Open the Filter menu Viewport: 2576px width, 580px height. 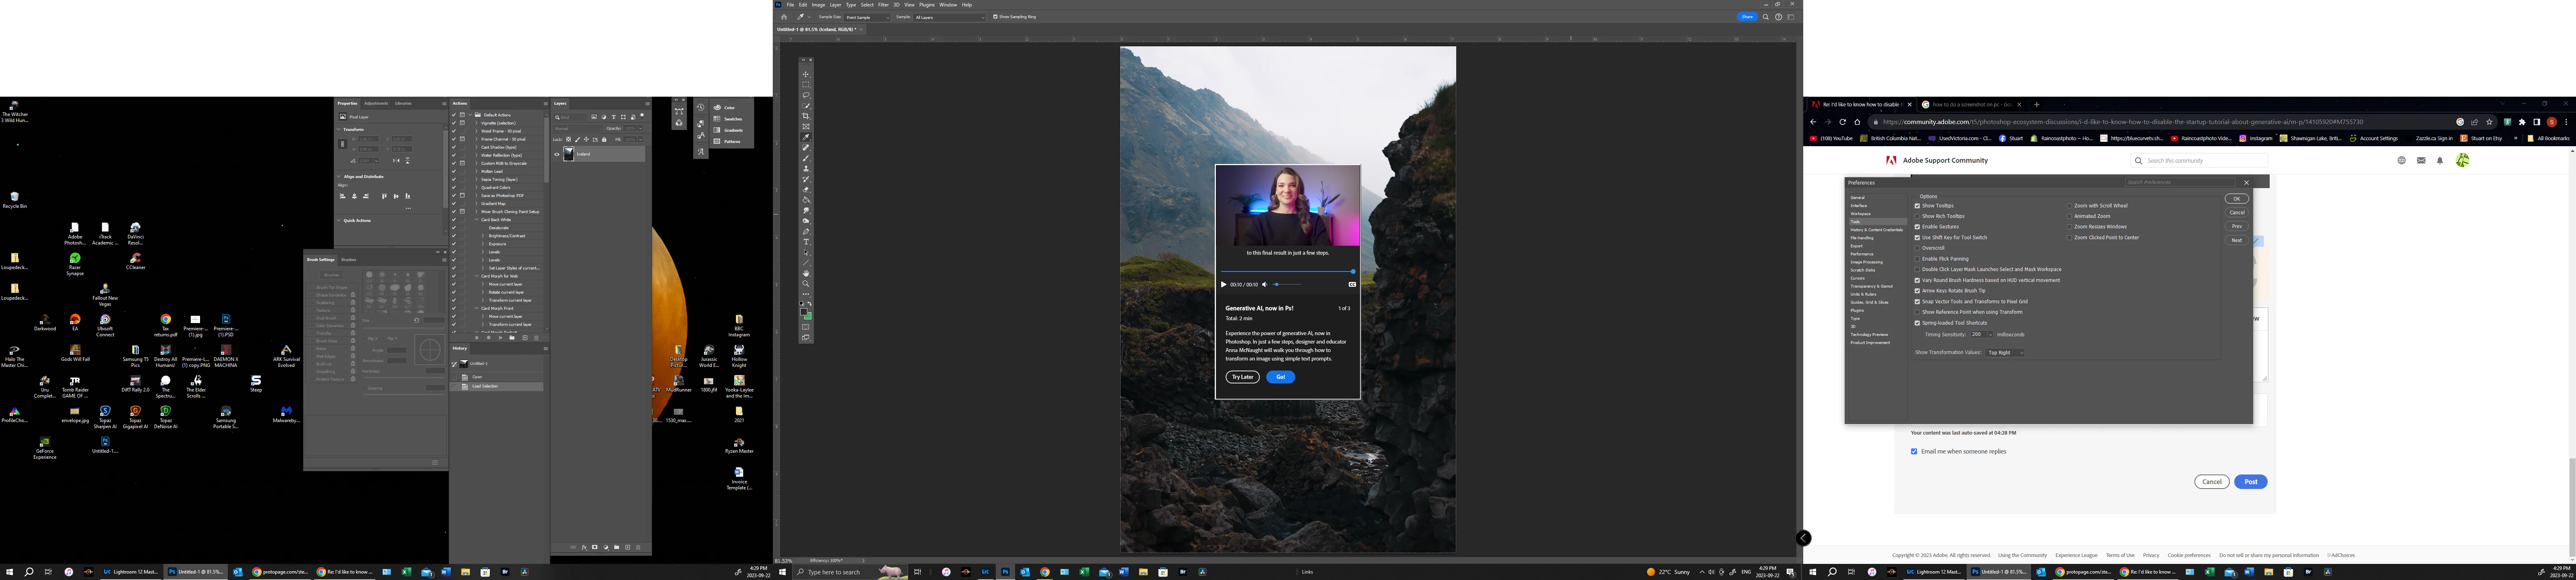pyautogui.click(x=883, y=4)
